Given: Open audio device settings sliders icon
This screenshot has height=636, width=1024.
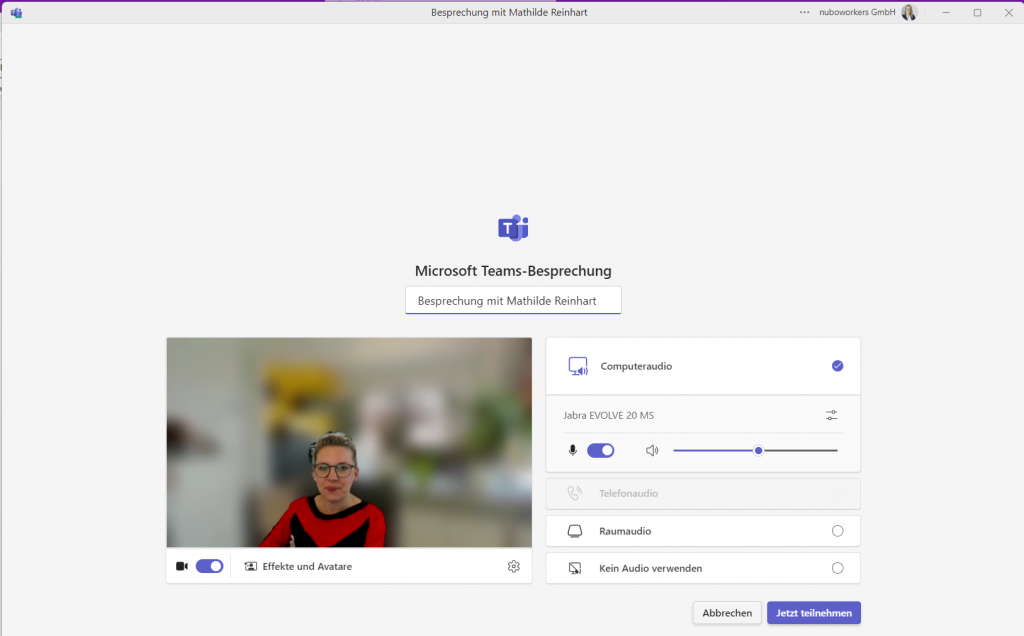Looking at the screenshot, I should 831,415.
